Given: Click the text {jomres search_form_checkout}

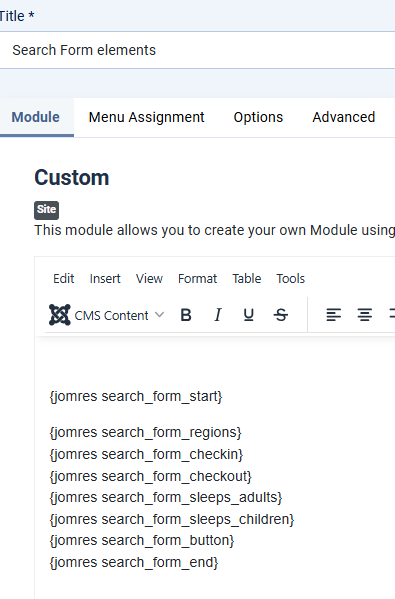Looking at the screenshot, I should click(x=151, y=476).
